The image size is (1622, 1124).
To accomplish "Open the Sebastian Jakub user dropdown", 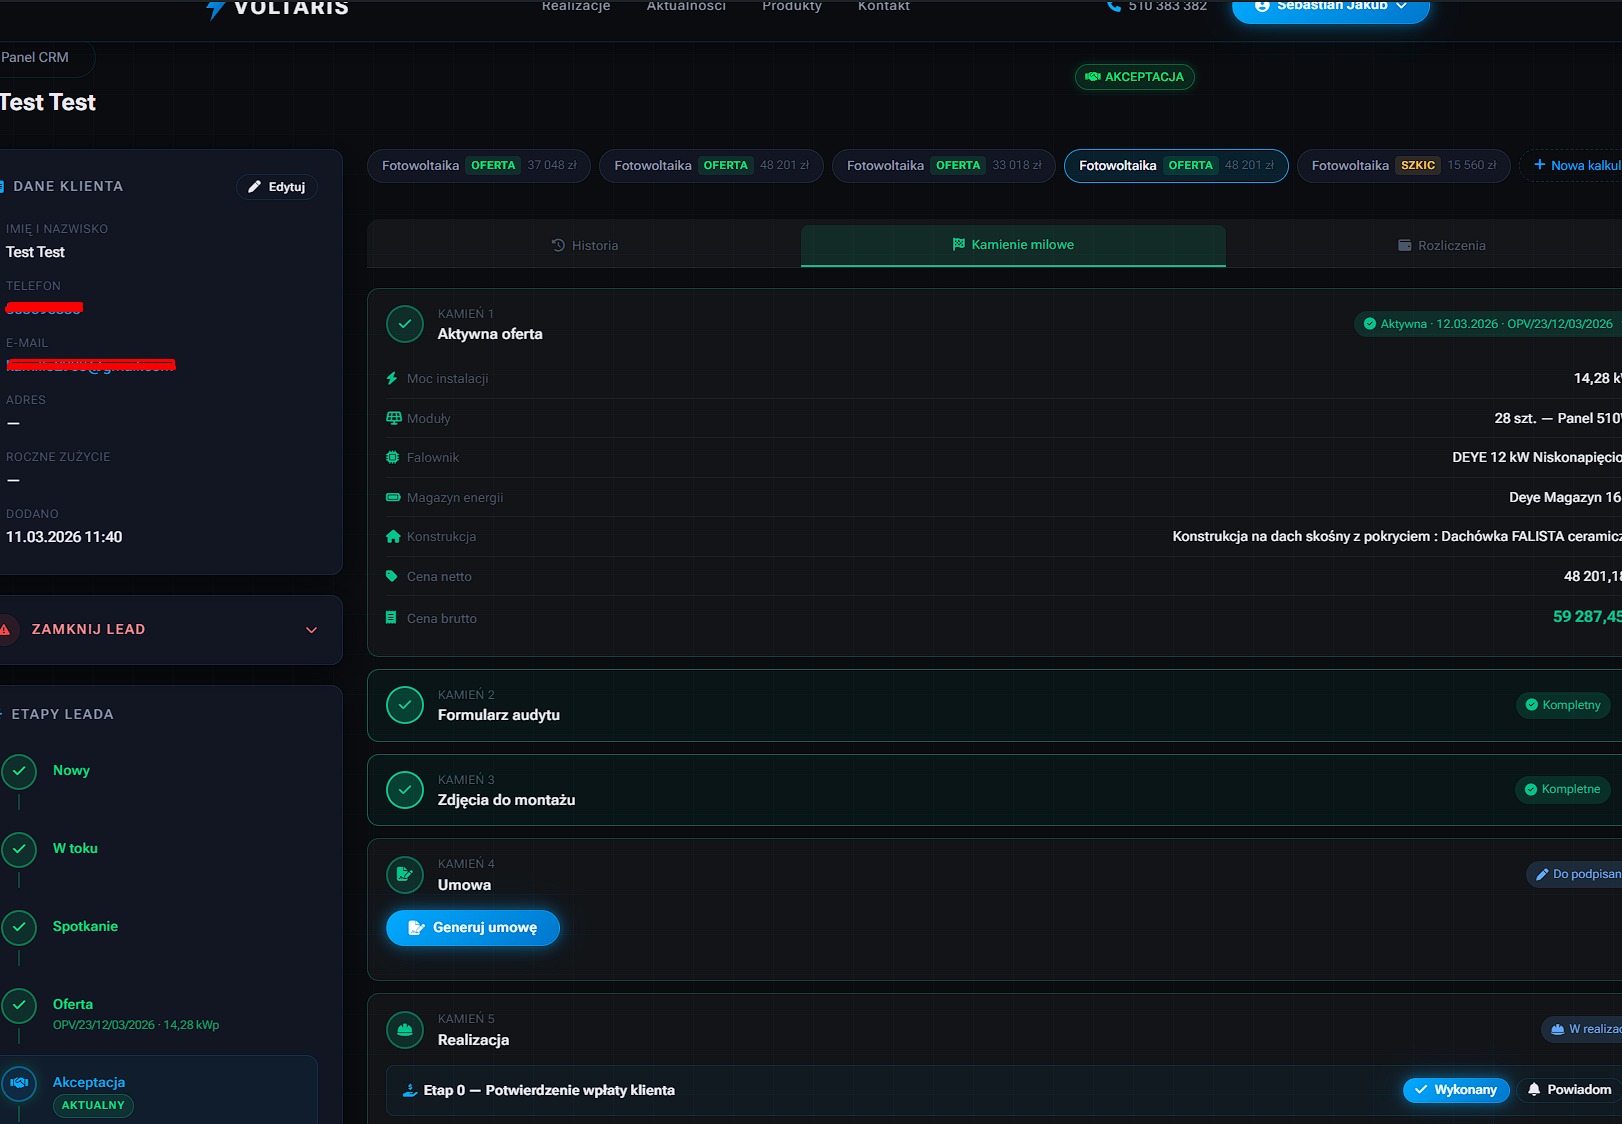I will (x=1330, y=8).
